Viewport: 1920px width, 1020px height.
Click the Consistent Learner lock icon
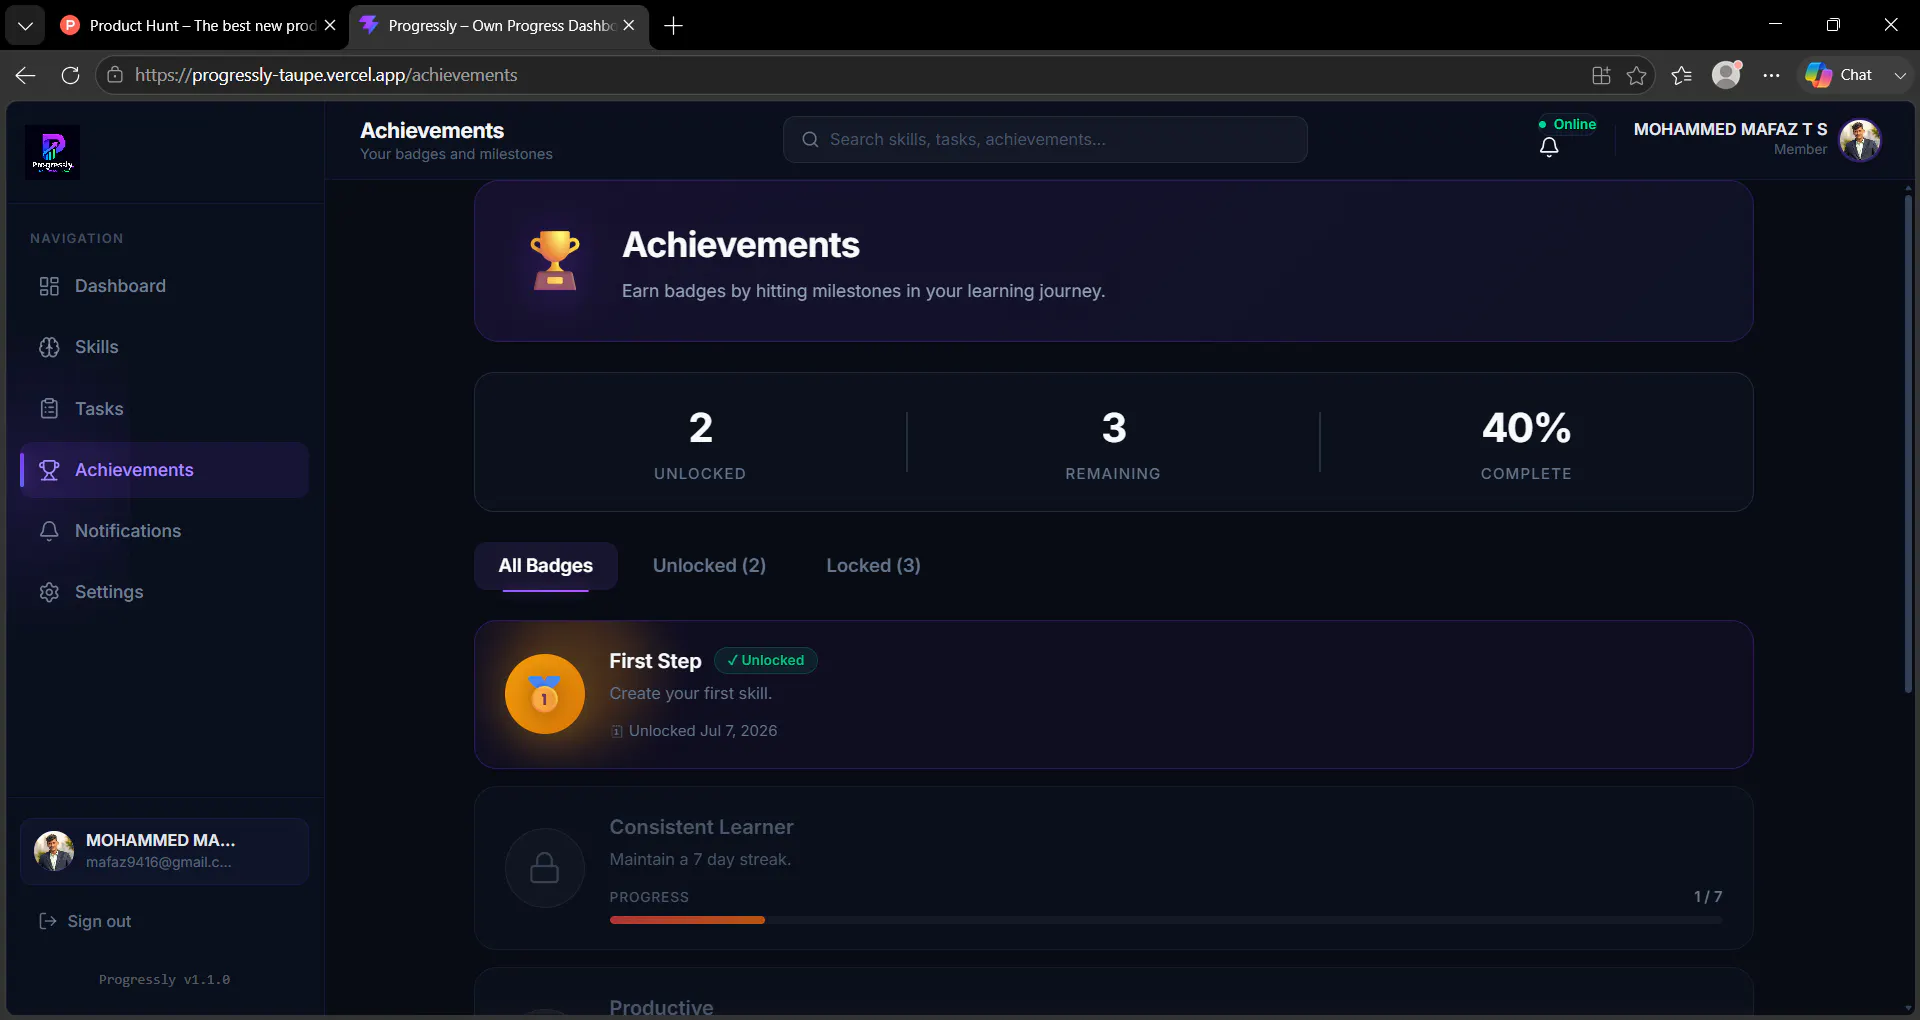545,868
